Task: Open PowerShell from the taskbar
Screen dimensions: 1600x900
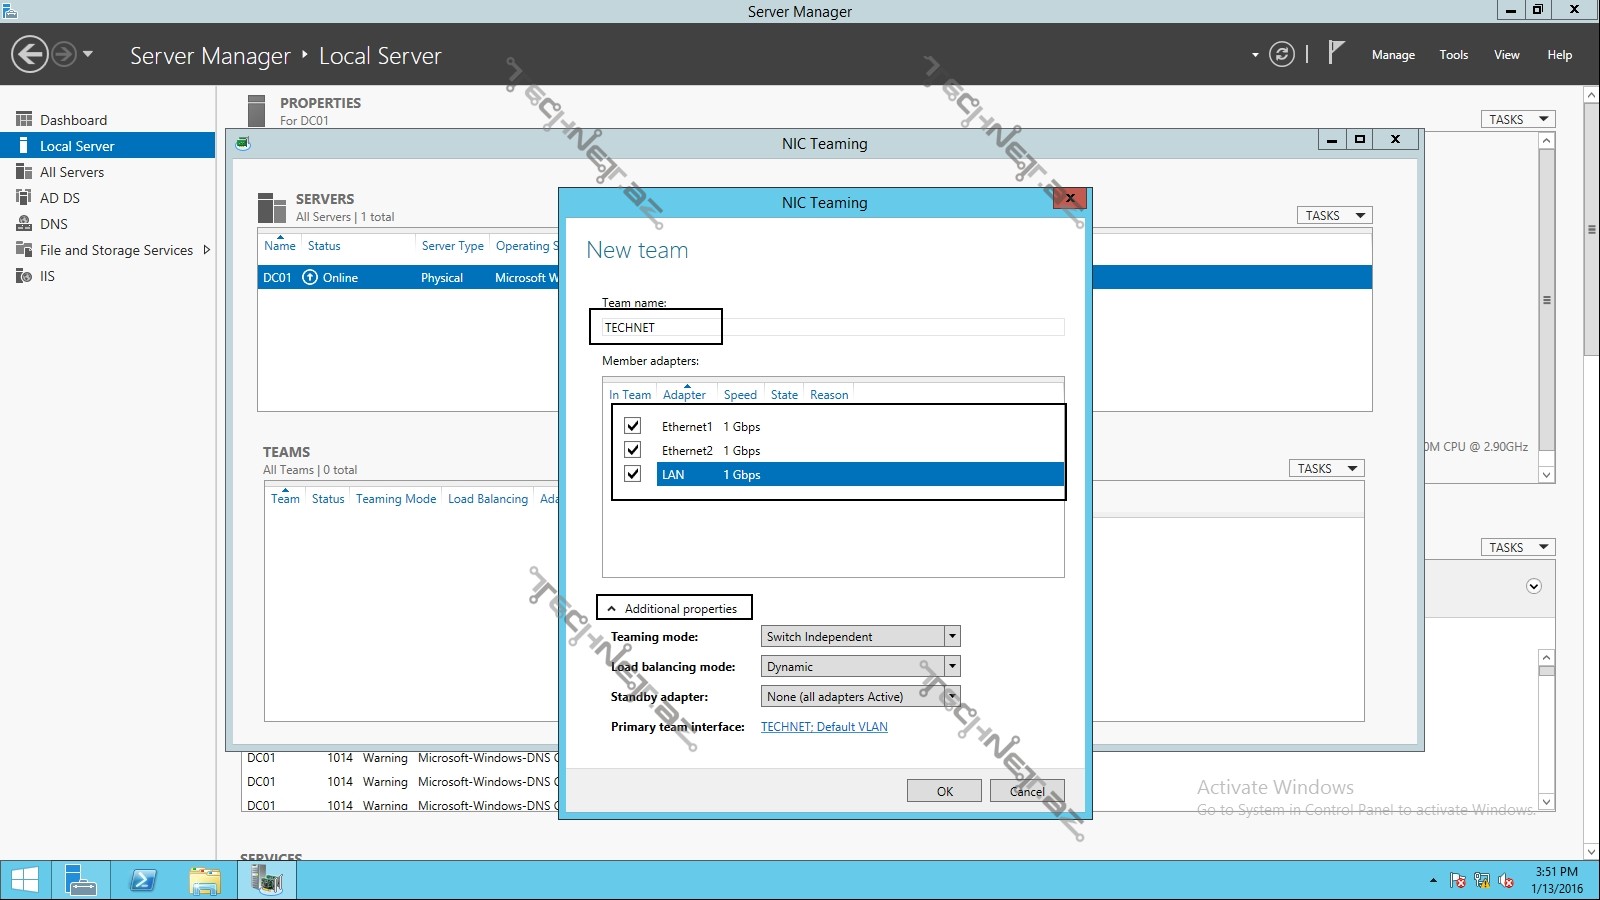Action: tap(143, 880)
